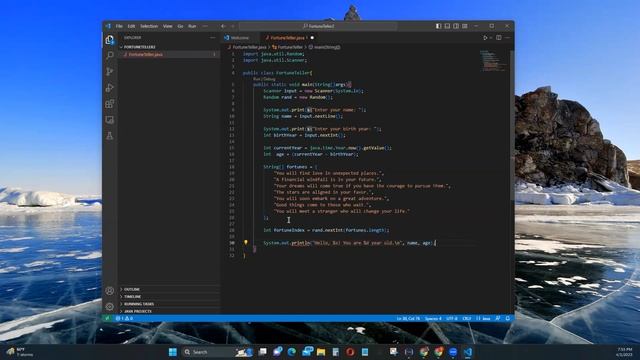
Task: Open the VS Code logo menu icon
Action: click(x=108, y=26)
